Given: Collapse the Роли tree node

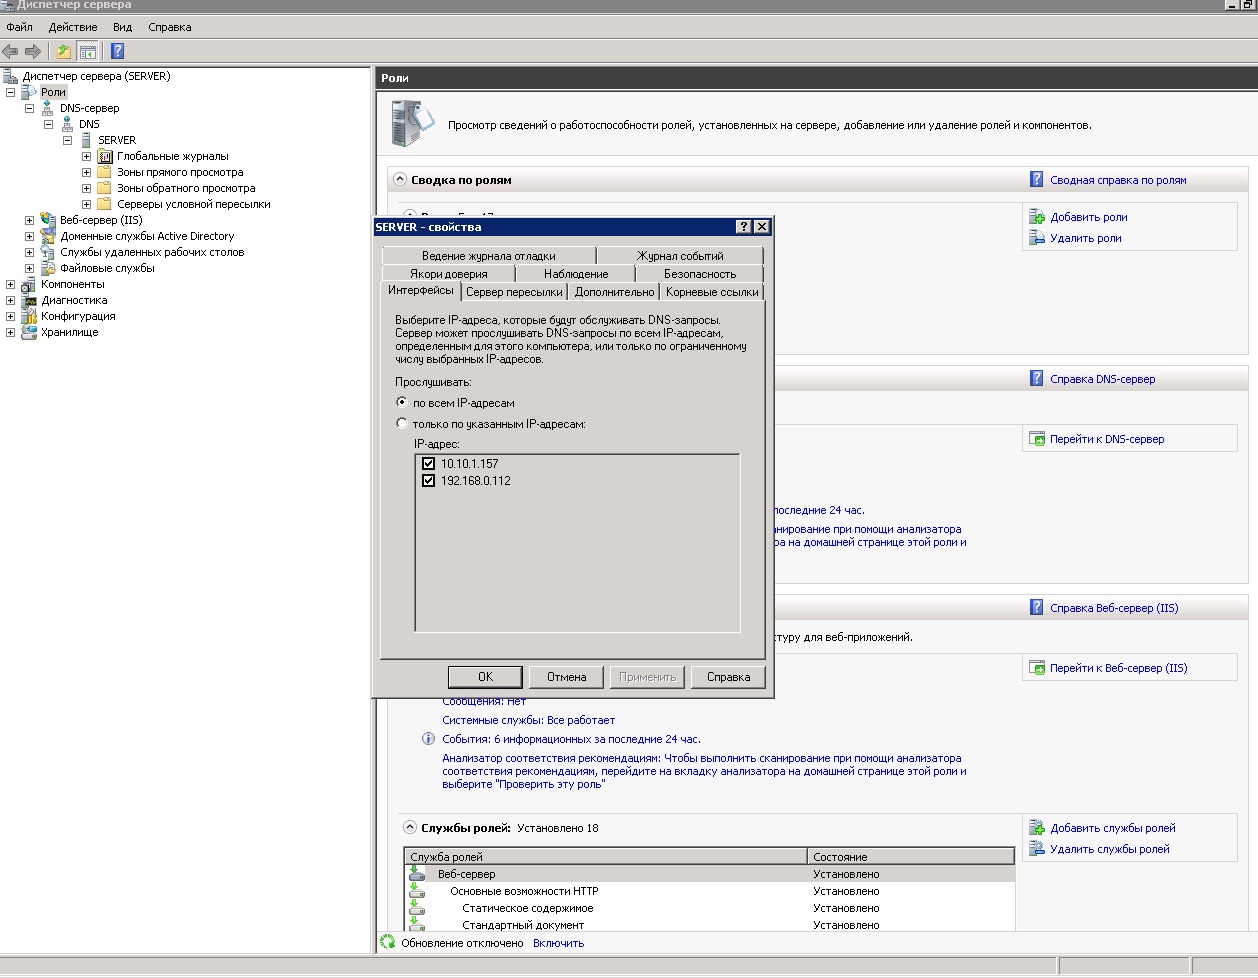Looking at the screenshot, I should click(x=11, y=92).
